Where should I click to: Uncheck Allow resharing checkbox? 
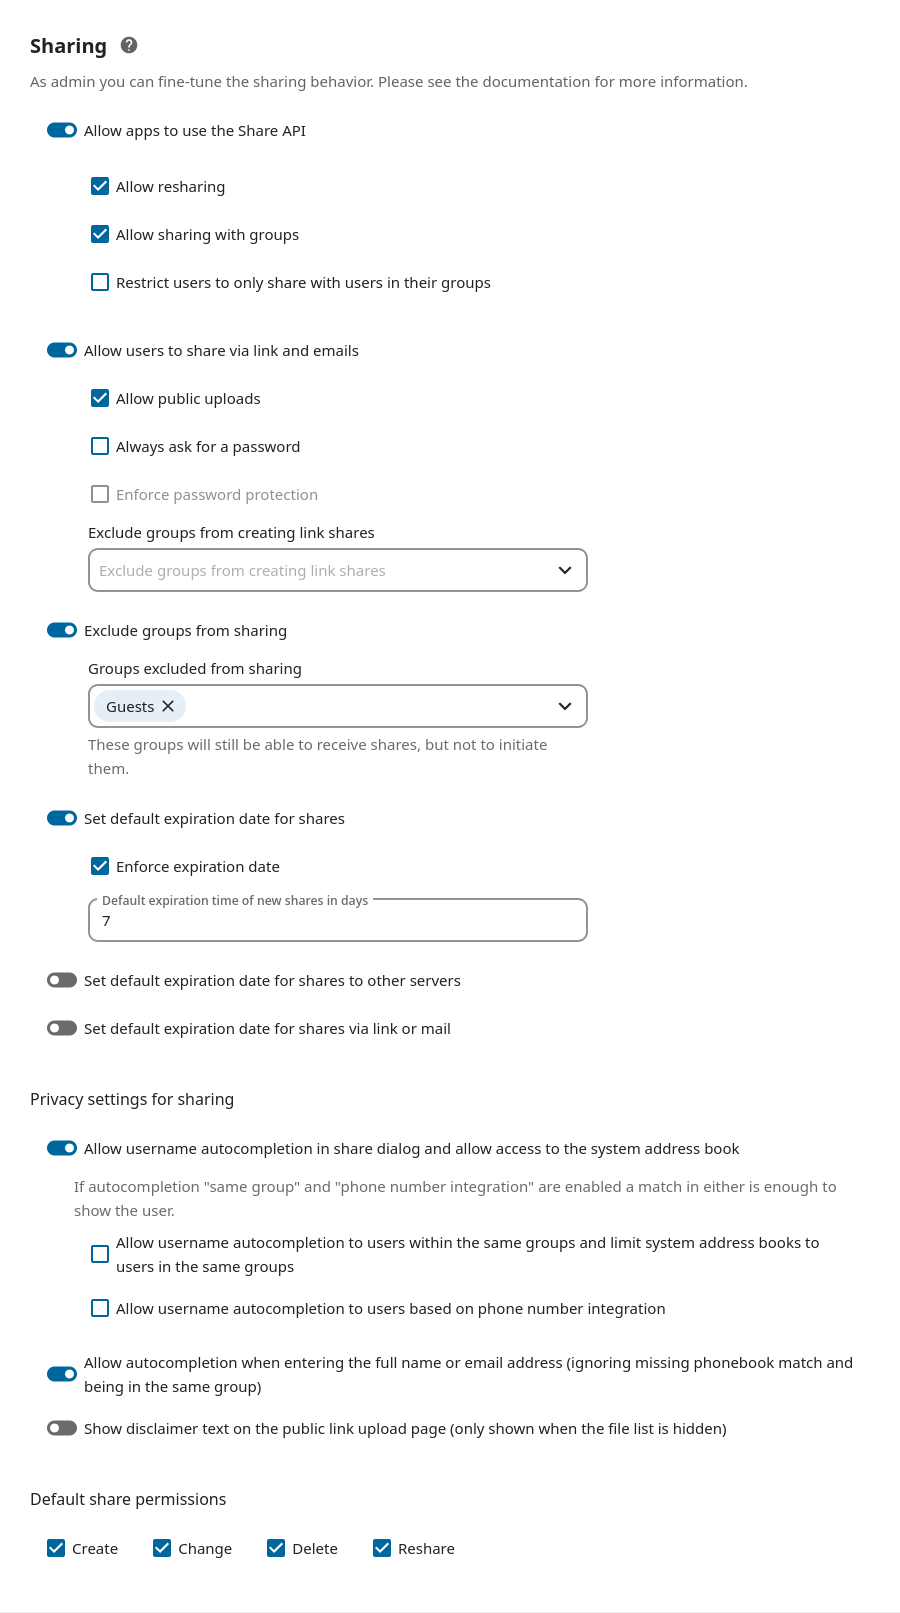pyautogui.click(x=100, y=186)
